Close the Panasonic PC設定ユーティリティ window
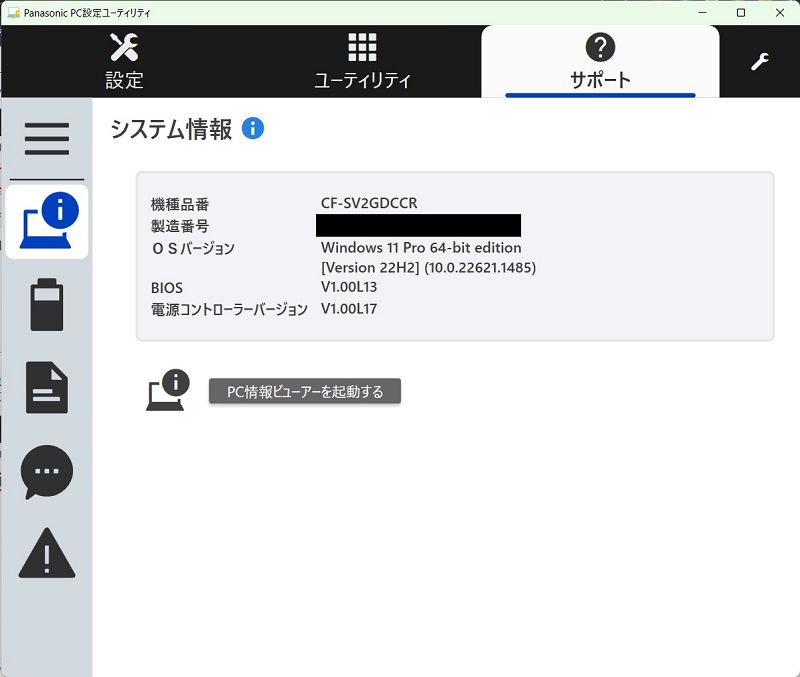 click(x=780, y=13)
